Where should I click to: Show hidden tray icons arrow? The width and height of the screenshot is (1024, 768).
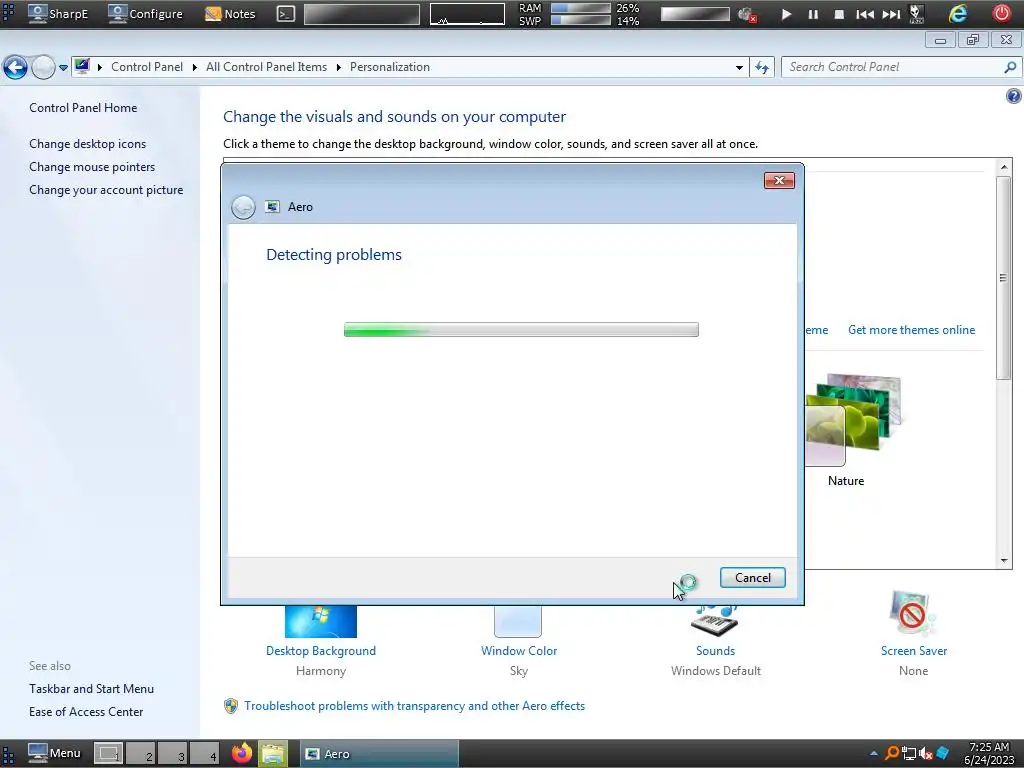[x=874, y=754]
